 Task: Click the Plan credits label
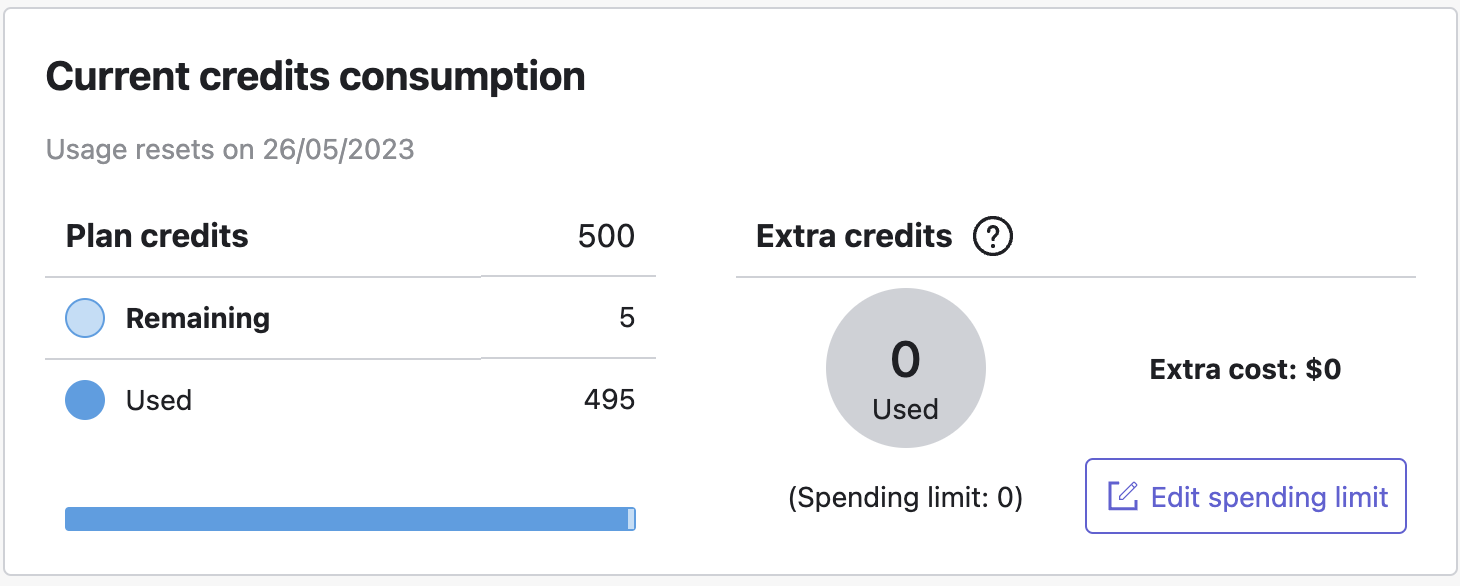click(157, 236)
